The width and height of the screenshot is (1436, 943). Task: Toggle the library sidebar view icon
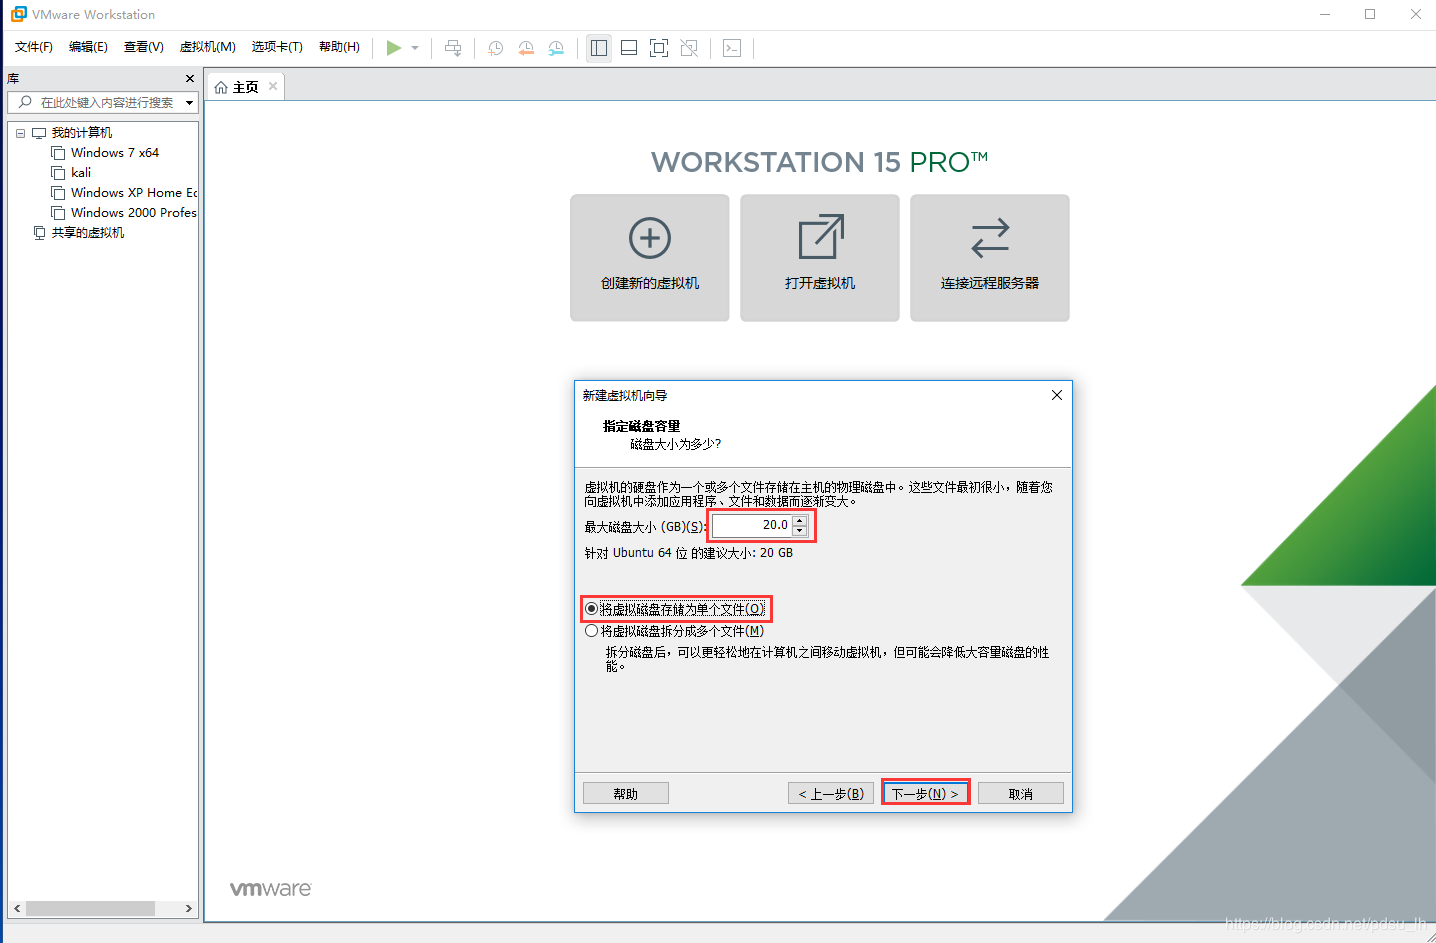[x=599, y=48]
